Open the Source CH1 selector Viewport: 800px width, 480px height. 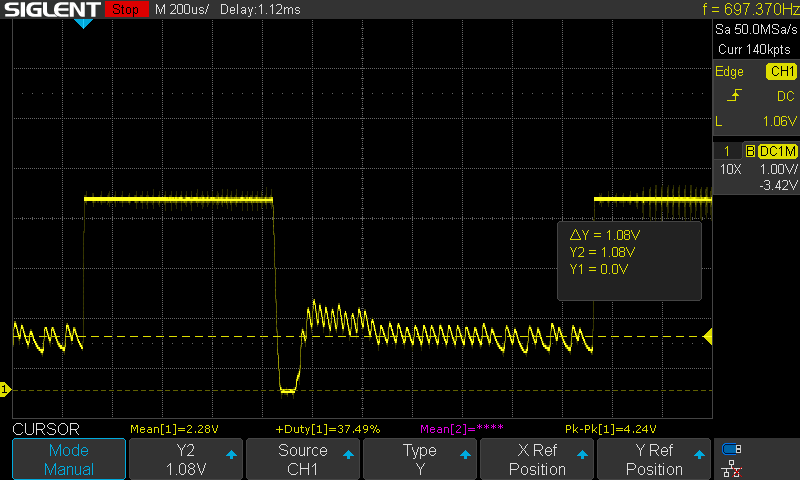(302, 460)
